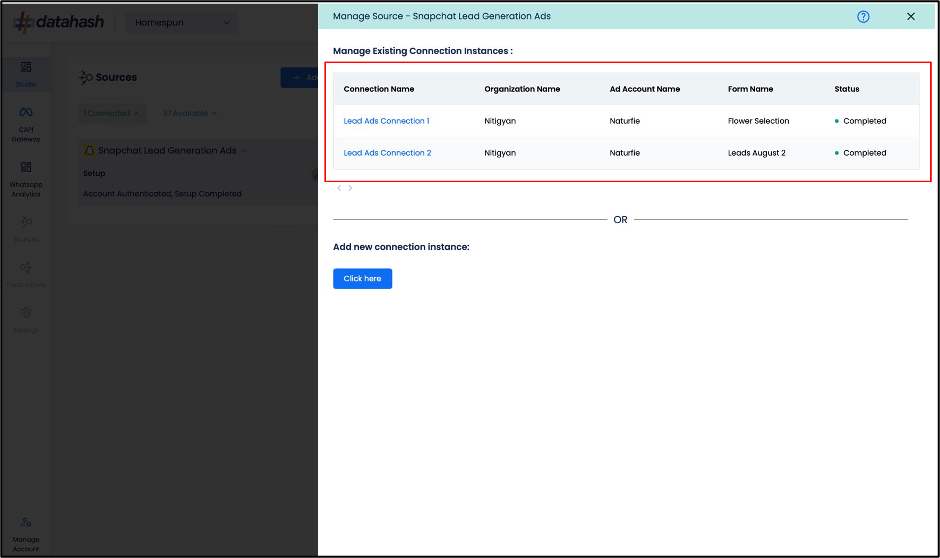Screen dimensions: 940x558
Task: Click the Form Name column header
Action: [750, 89]
